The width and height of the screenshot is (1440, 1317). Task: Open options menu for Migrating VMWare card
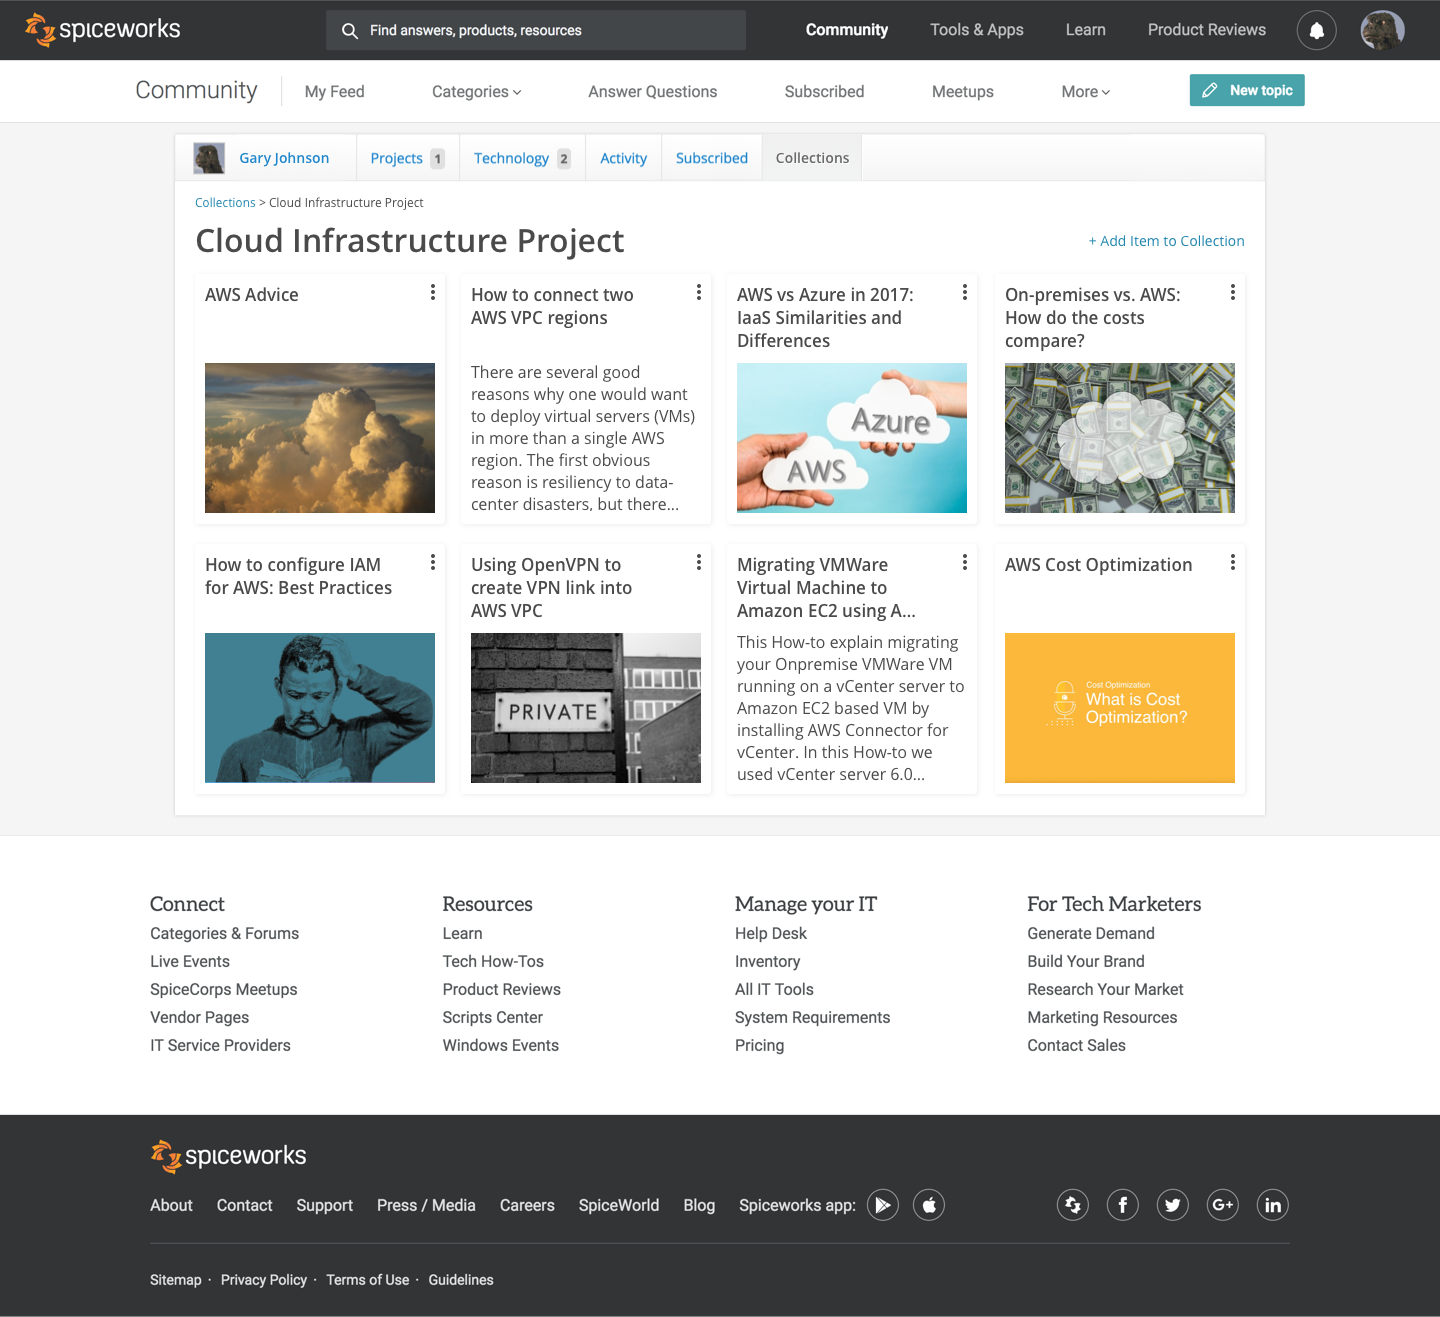pos(964,562)
